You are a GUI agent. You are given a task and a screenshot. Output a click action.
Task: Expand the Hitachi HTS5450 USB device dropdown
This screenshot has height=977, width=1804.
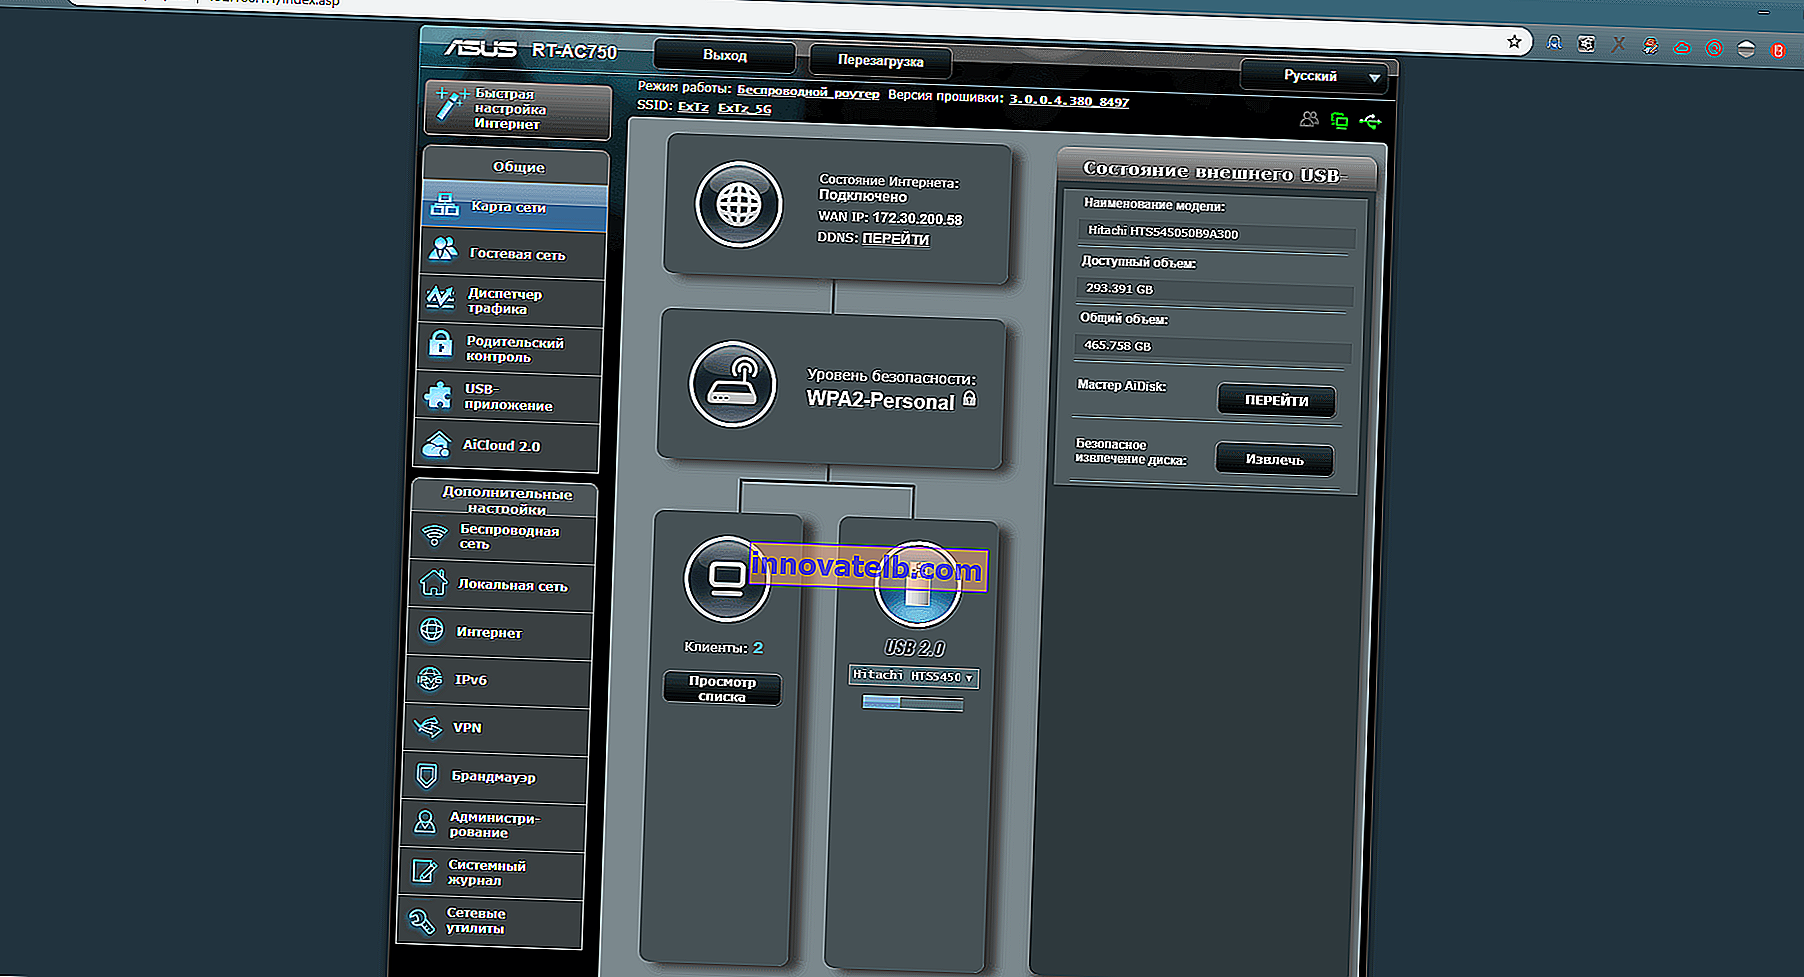[914, 676]
